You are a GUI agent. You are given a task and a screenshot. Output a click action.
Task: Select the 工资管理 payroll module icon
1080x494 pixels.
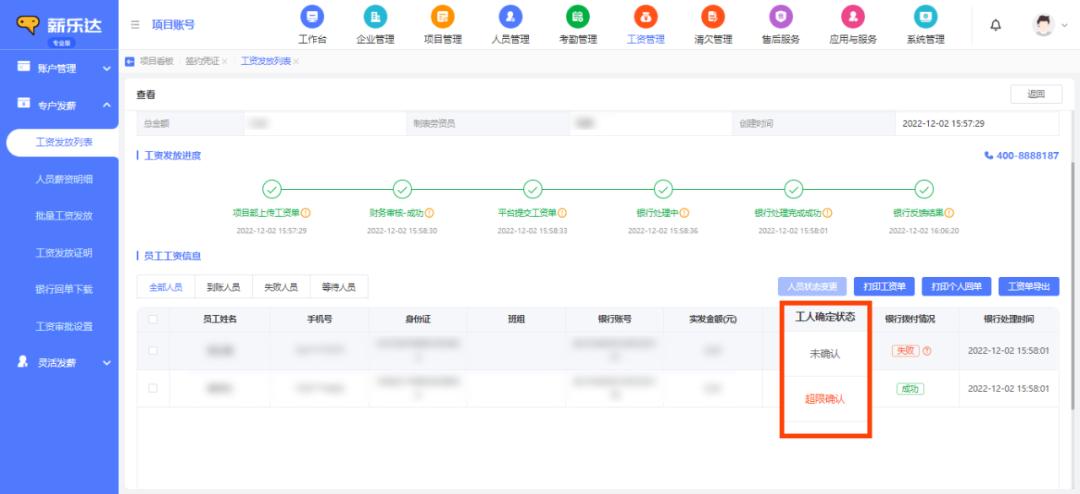646,17
